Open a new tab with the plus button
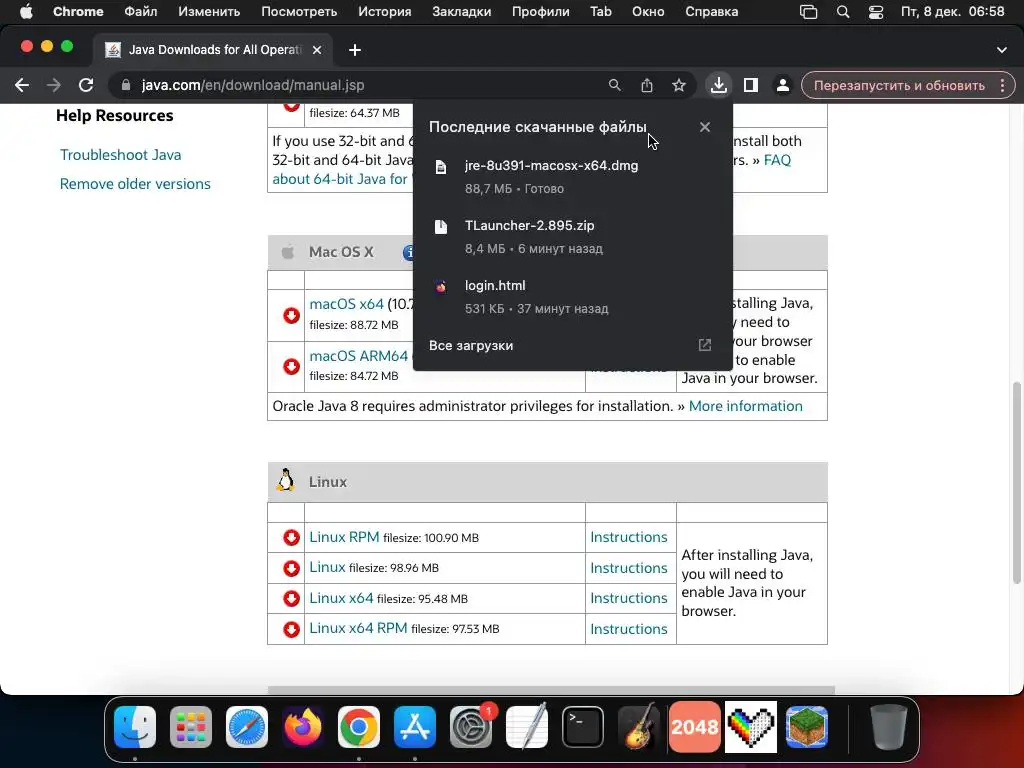This screenshot has width=1024, height=768. point(355,50)
